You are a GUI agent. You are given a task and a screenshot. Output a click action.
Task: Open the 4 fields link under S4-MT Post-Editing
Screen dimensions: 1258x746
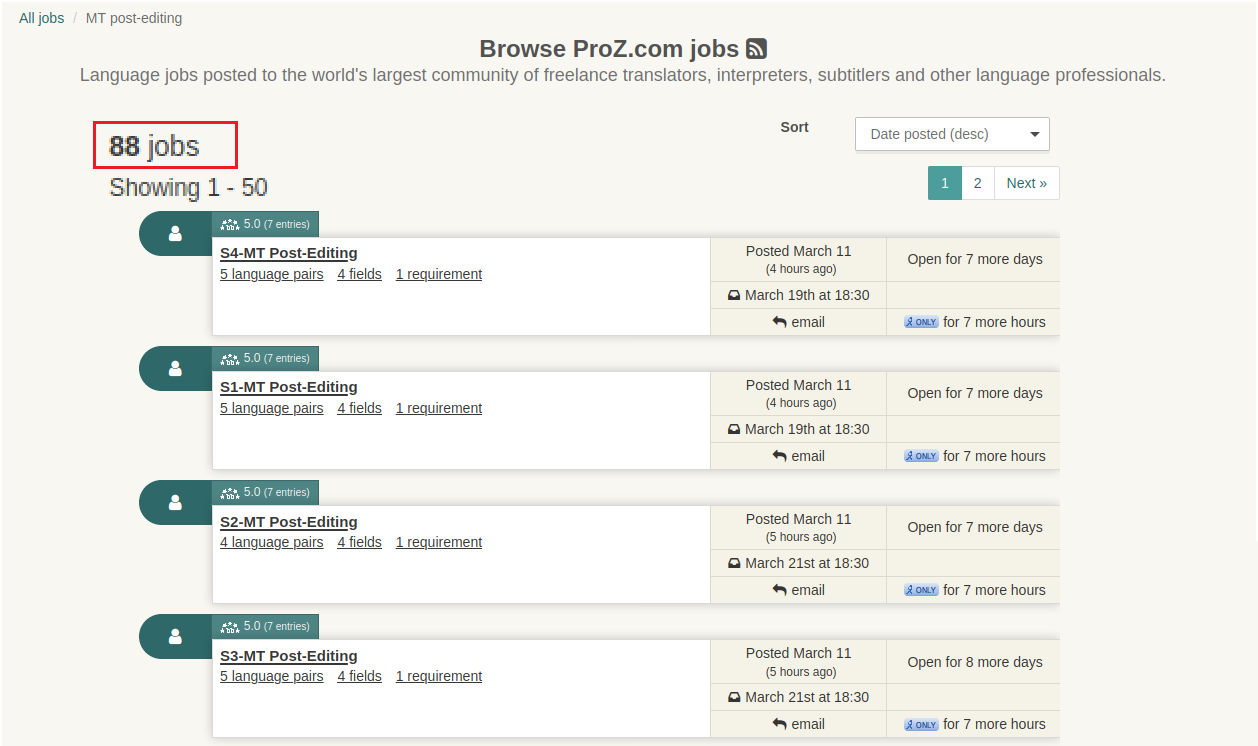(359, 274)
